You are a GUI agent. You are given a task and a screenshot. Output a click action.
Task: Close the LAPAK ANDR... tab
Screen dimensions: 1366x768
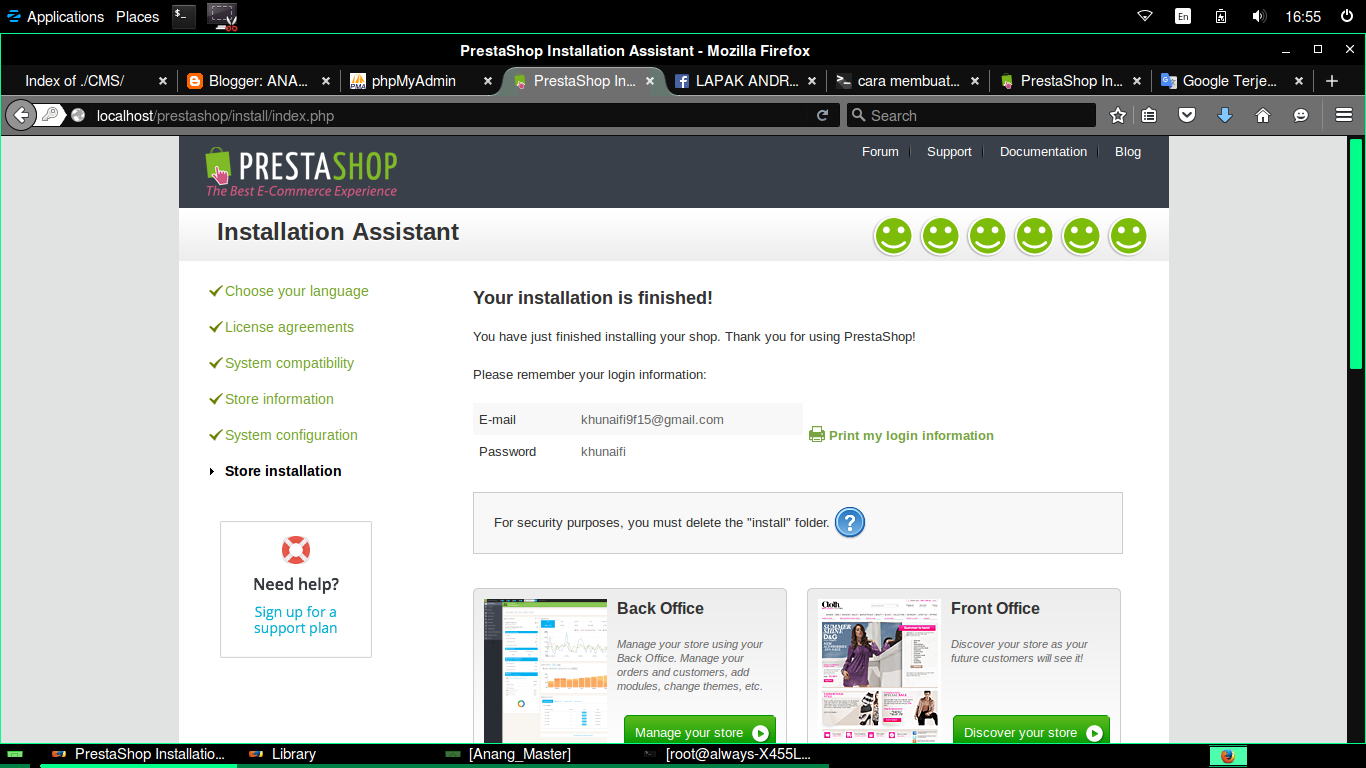click(x=812, y=81)
